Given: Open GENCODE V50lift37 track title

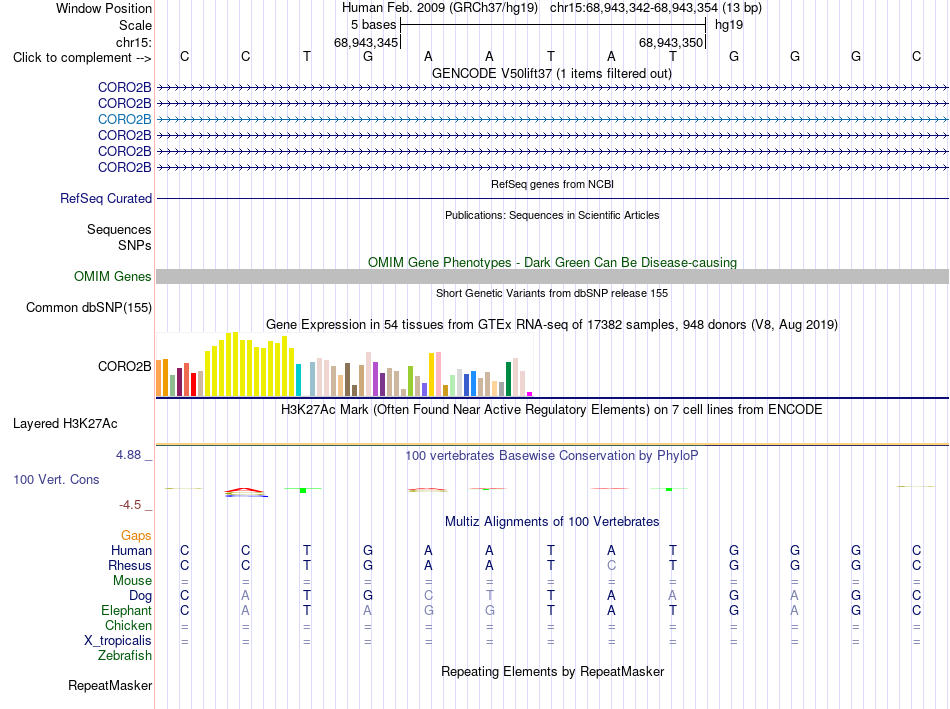Looking at the screenshot, I should click(551, 74).
